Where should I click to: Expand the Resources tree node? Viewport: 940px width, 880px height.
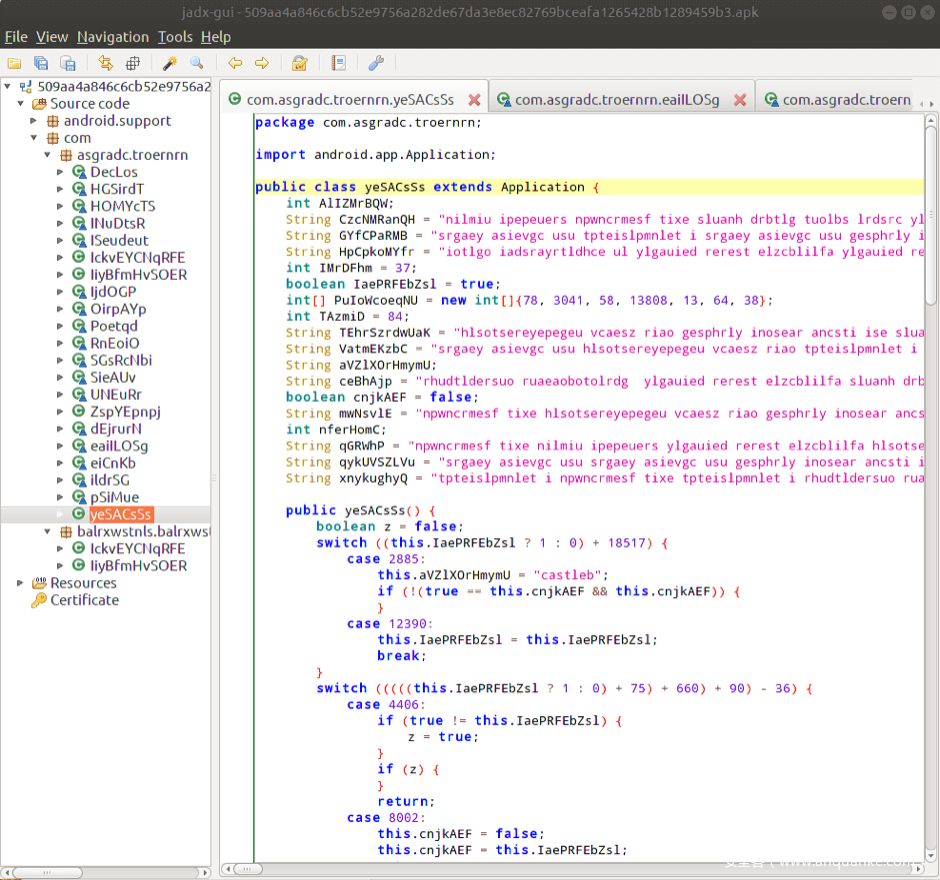pyautogui.click(x=20, y=583)
